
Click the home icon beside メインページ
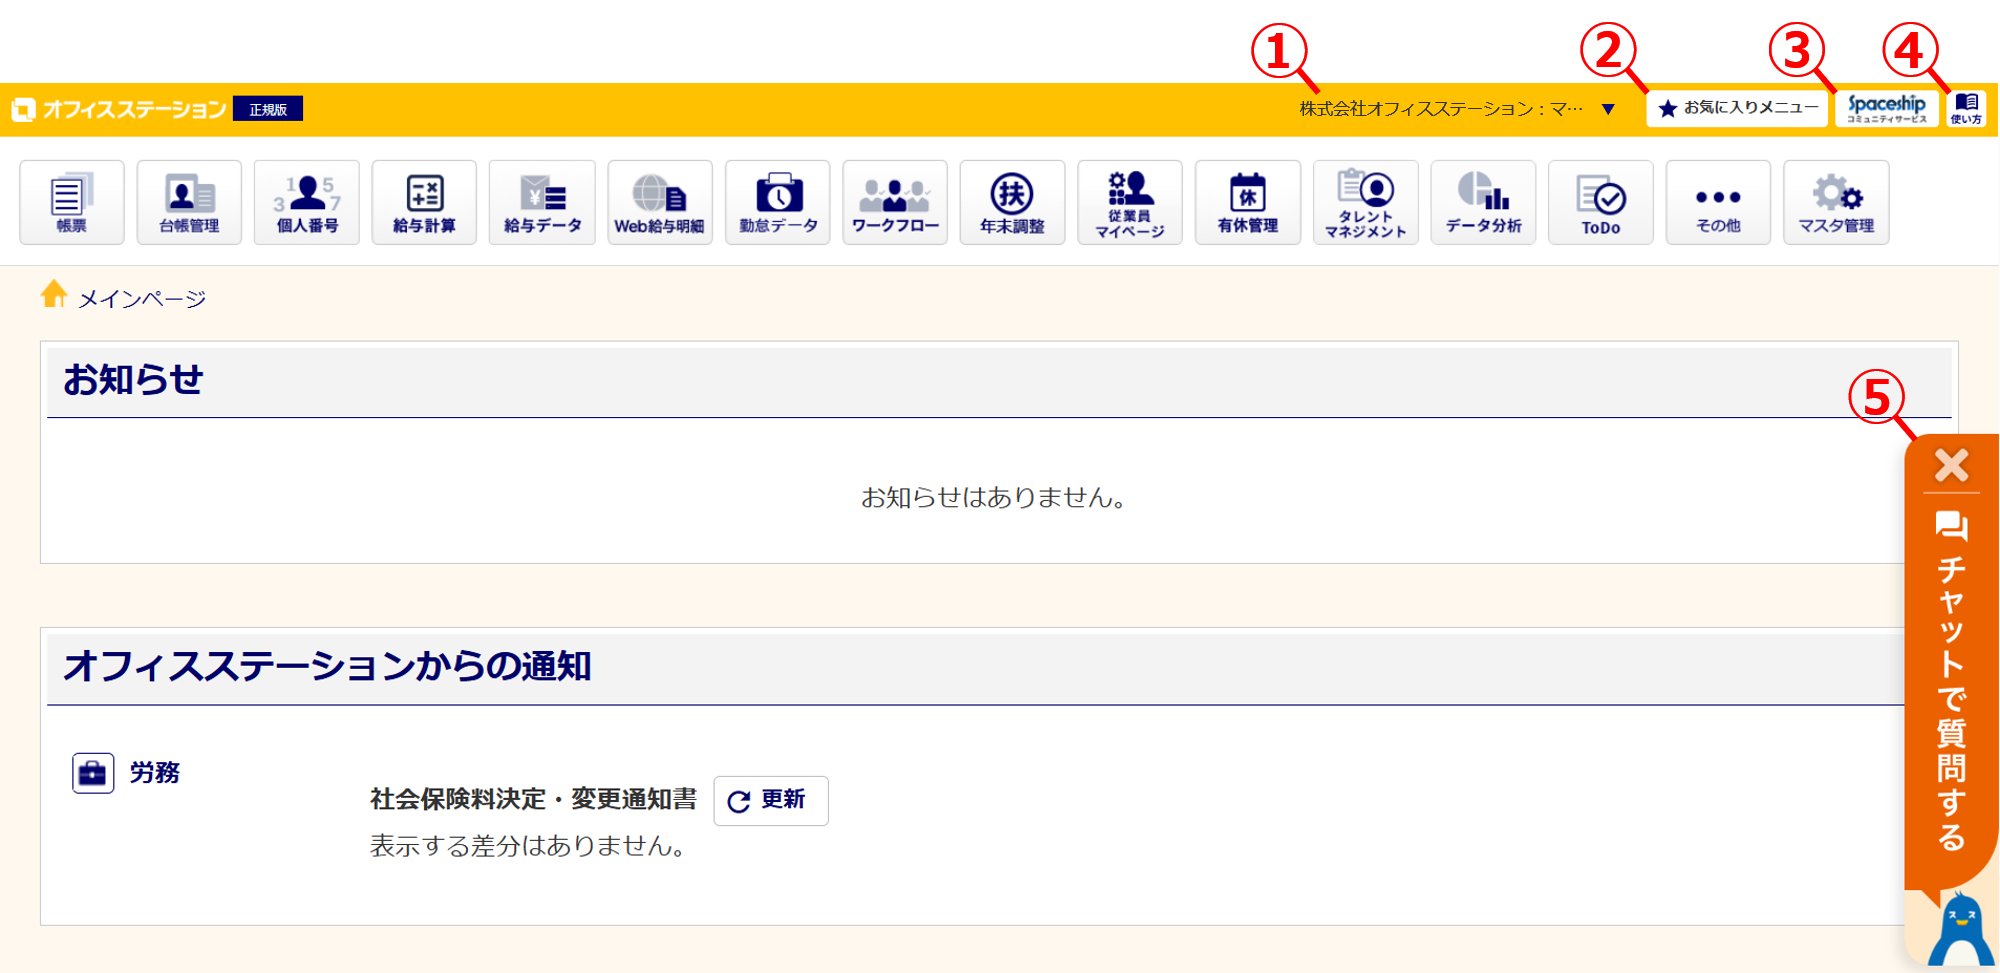pyautogui.click(x=54, y=294)
